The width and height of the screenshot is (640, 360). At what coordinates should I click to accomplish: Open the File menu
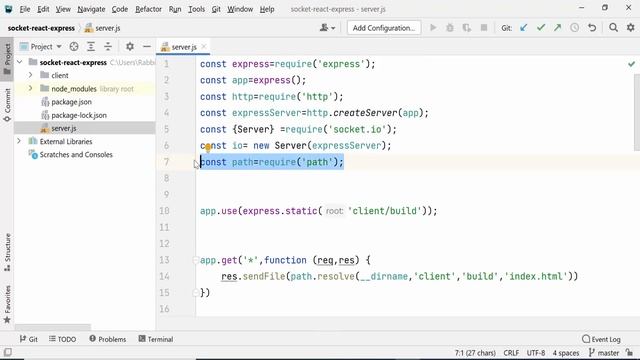[x=25, y=9]
